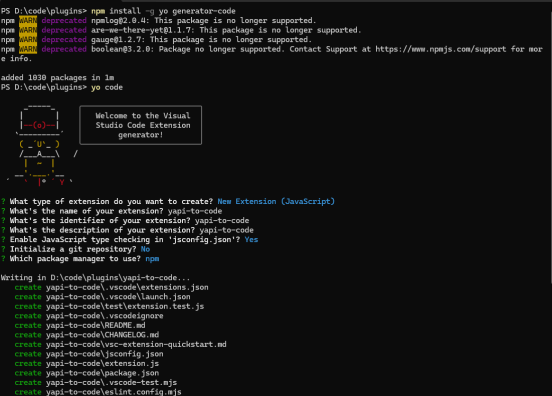
Task: Click the 'Writing in D:\code\plugins\yapi-to-code...' line
Action: [x=95, y=277]
